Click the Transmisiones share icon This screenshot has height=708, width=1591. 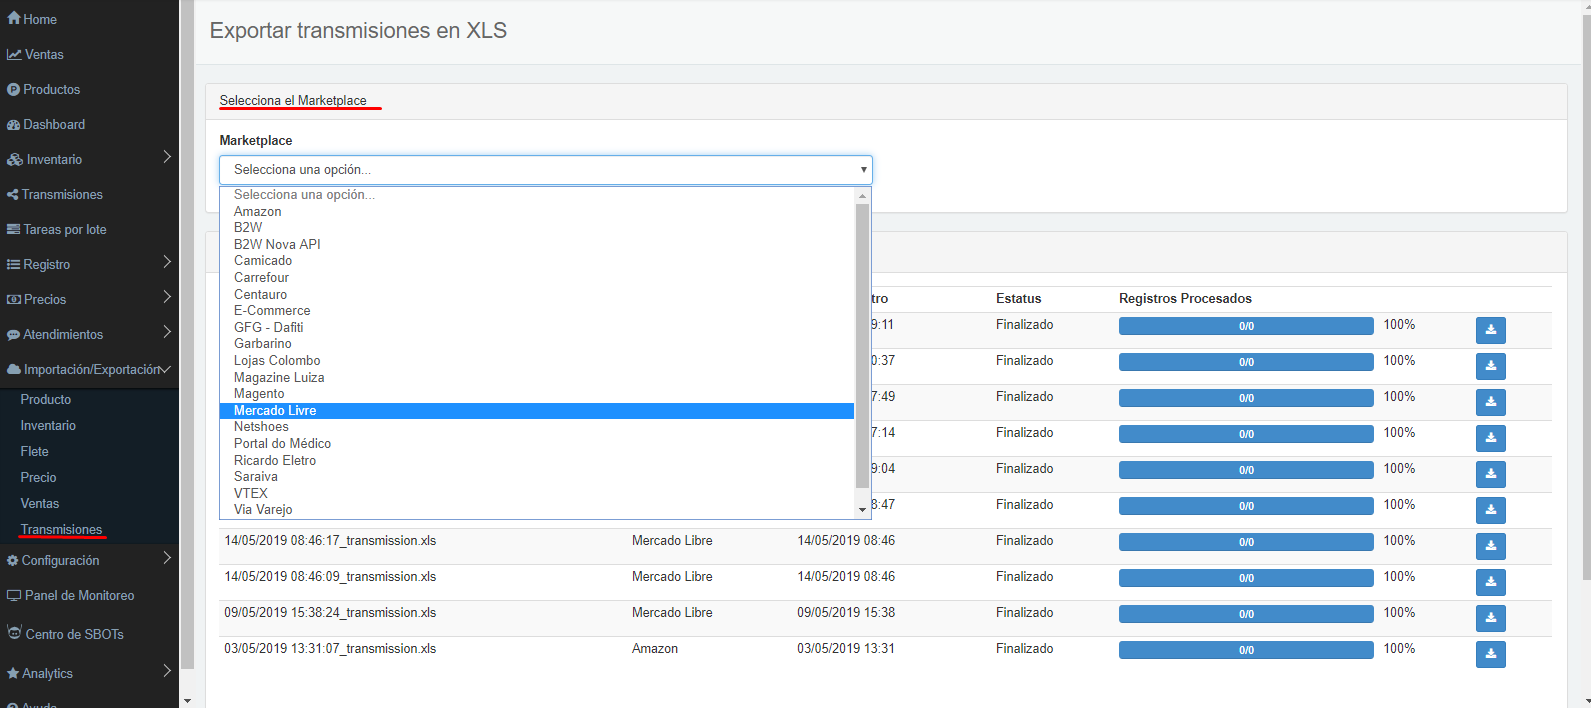coord(13,194)
